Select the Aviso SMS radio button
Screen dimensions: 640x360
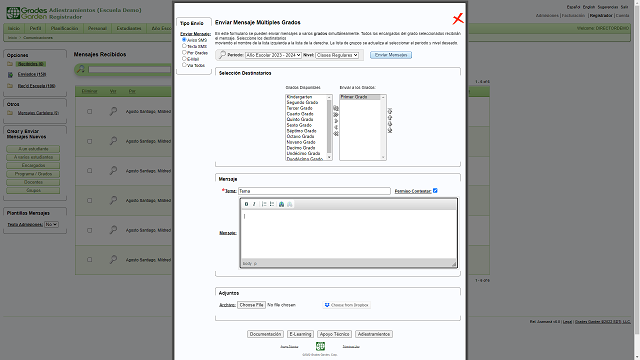point(184,40)
